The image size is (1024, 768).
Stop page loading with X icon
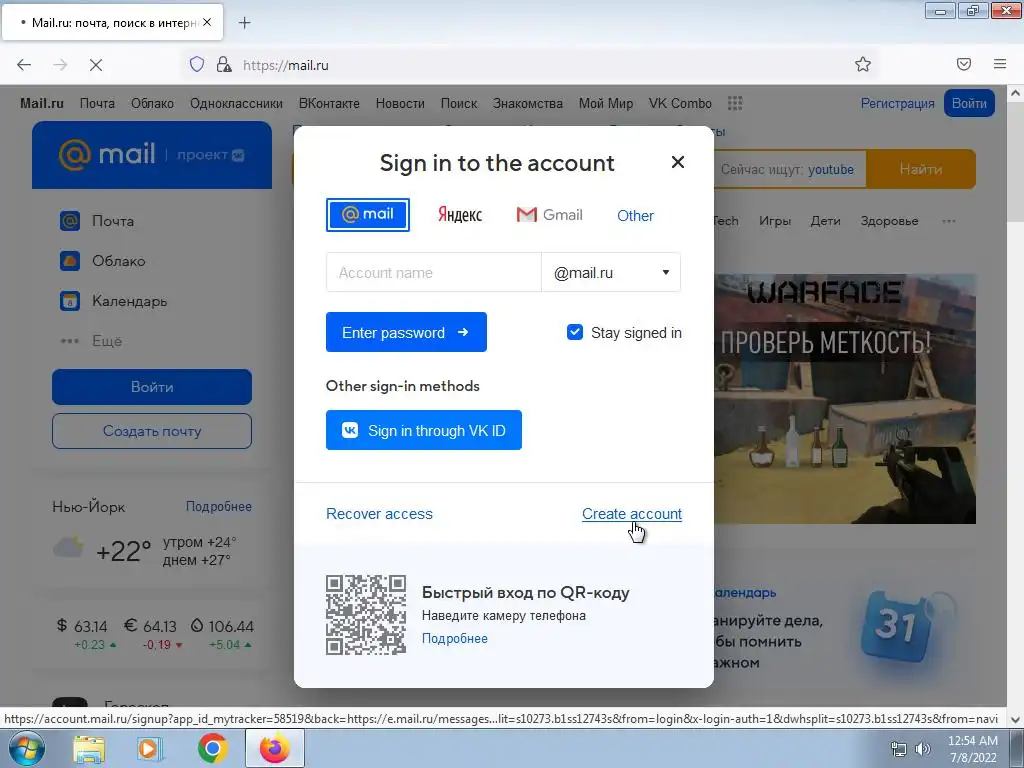tap(96, 65)
